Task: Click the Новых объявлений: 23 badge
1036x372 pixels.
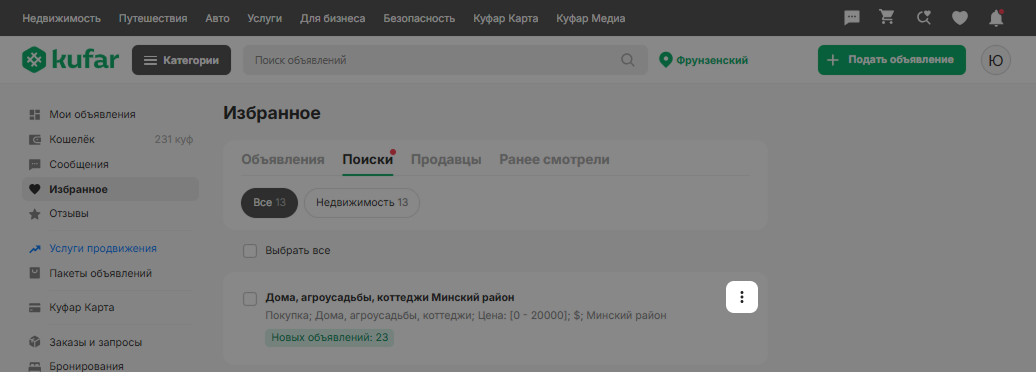Action: click(x=330, y=337)
